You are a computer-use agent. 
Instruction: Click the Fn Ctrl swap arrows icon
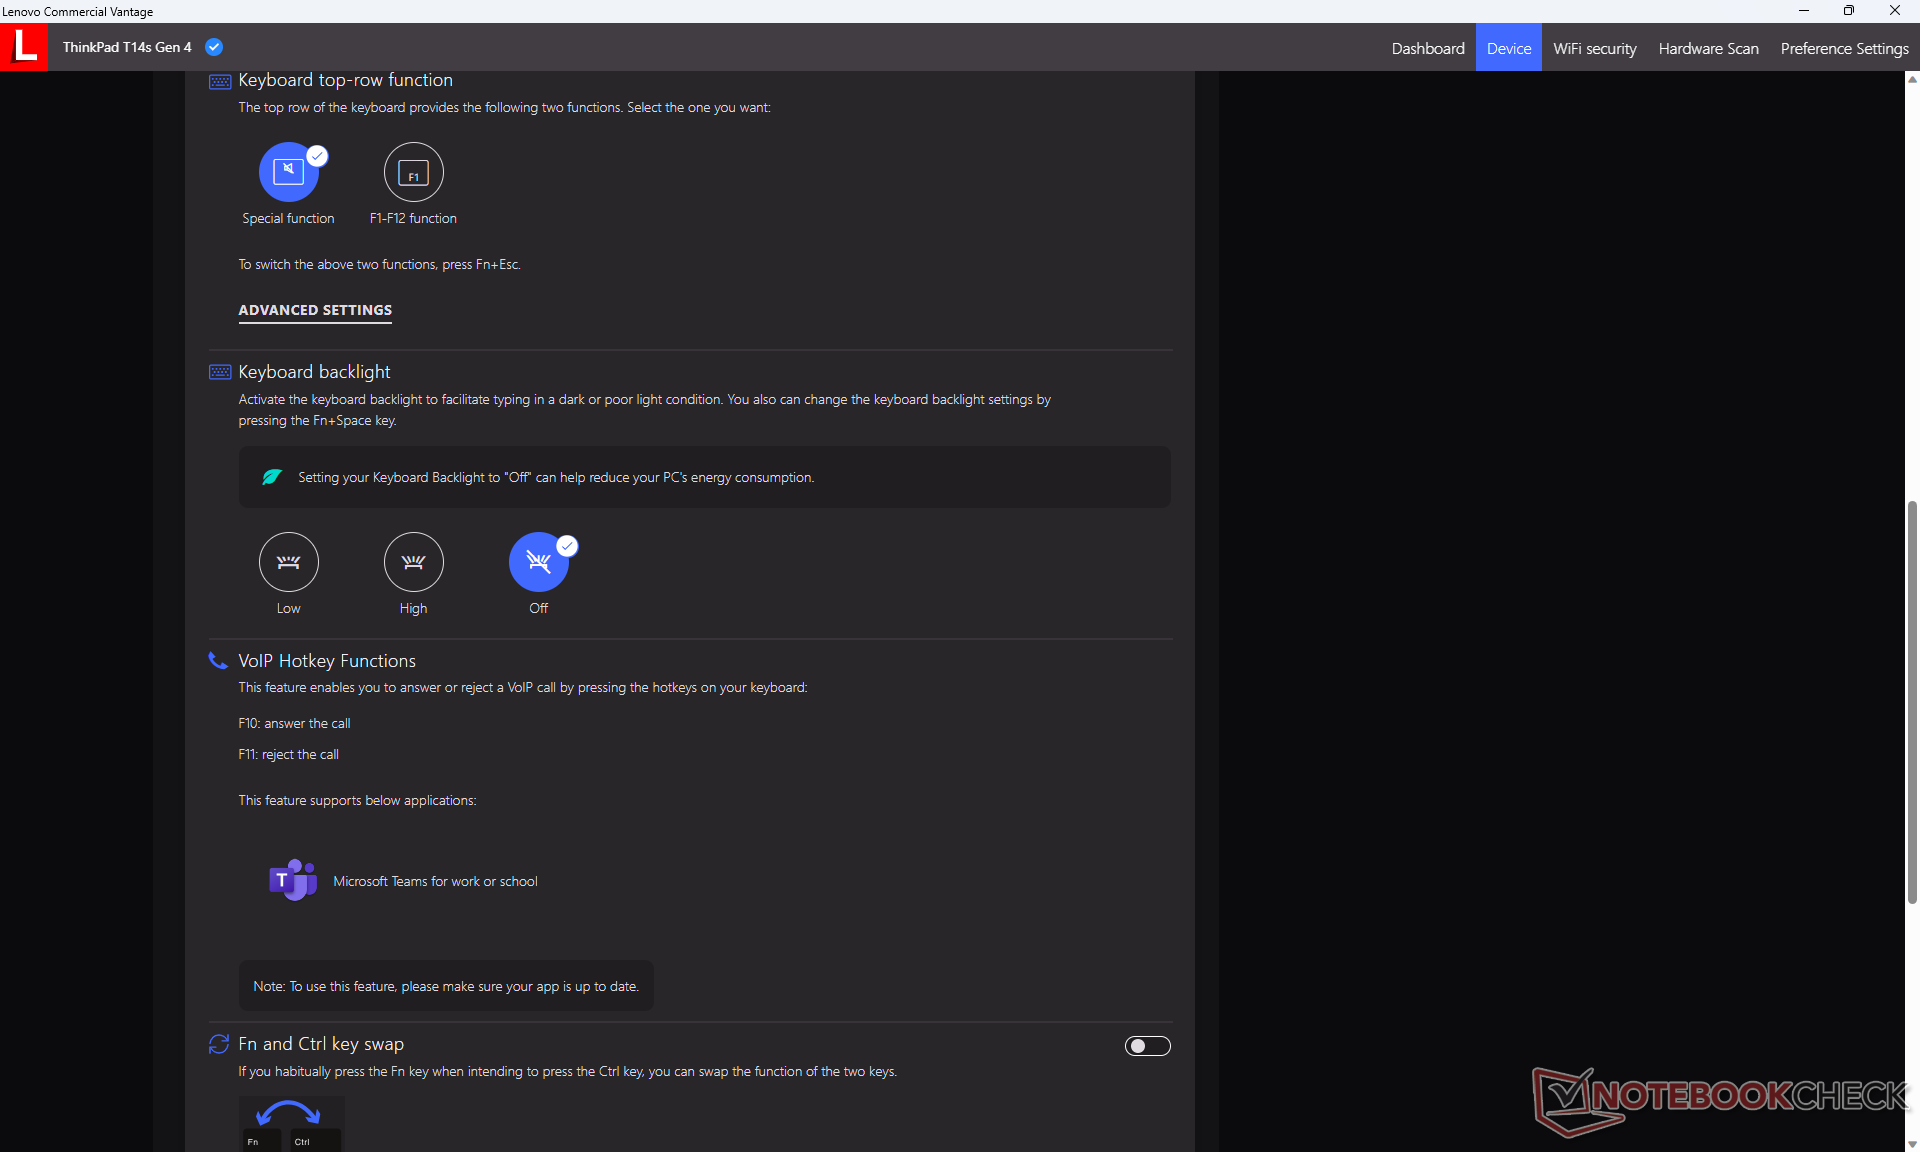point(219,1044)
